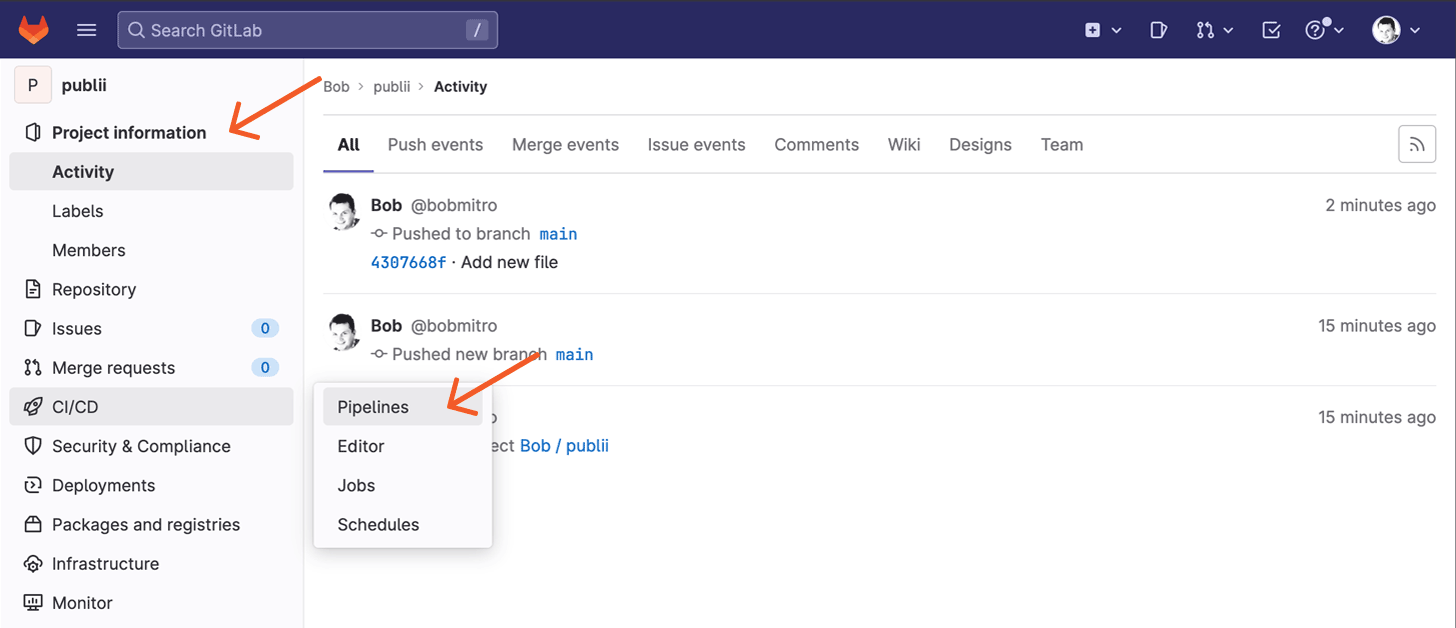
Task: Select Schedules from the CI/CD menu
Action: tap(378, 524)
